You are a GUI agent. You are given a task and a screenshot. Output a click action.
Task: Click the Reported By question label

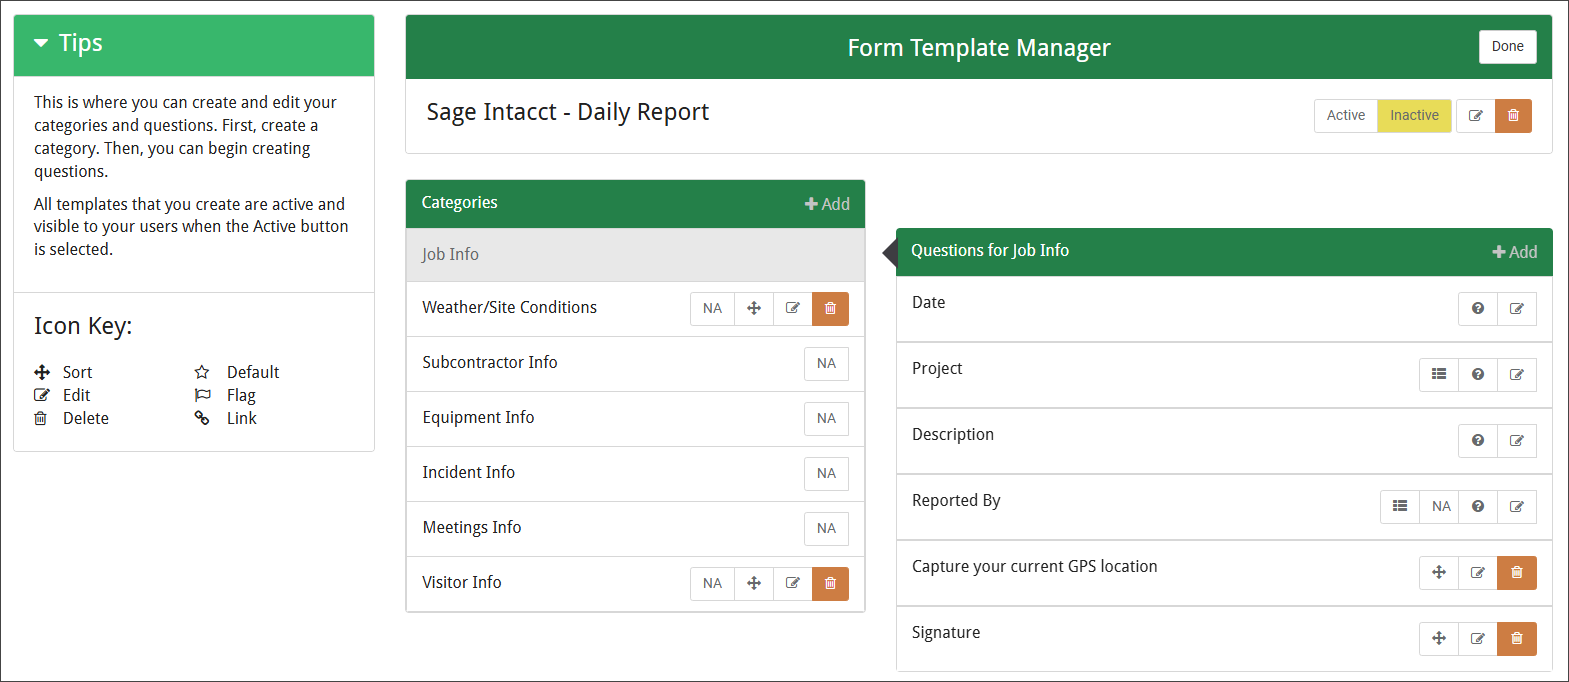956,501
